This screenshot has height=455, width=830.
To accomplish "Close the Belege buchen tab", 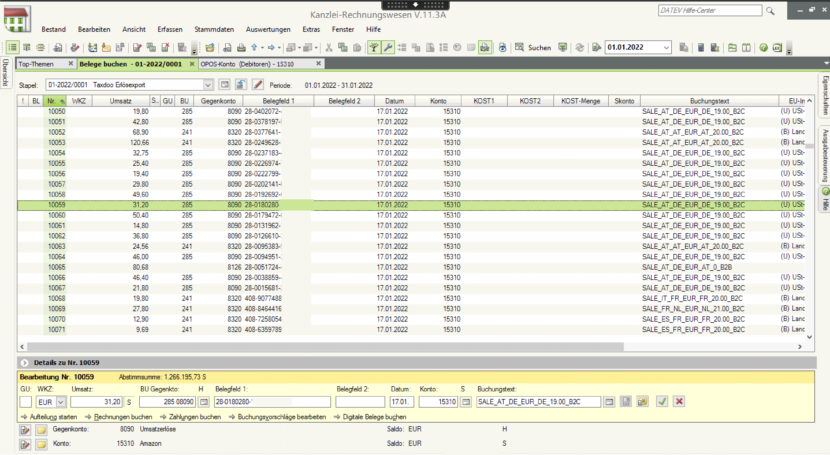I will pyautogui.click(x=192, y=64).
